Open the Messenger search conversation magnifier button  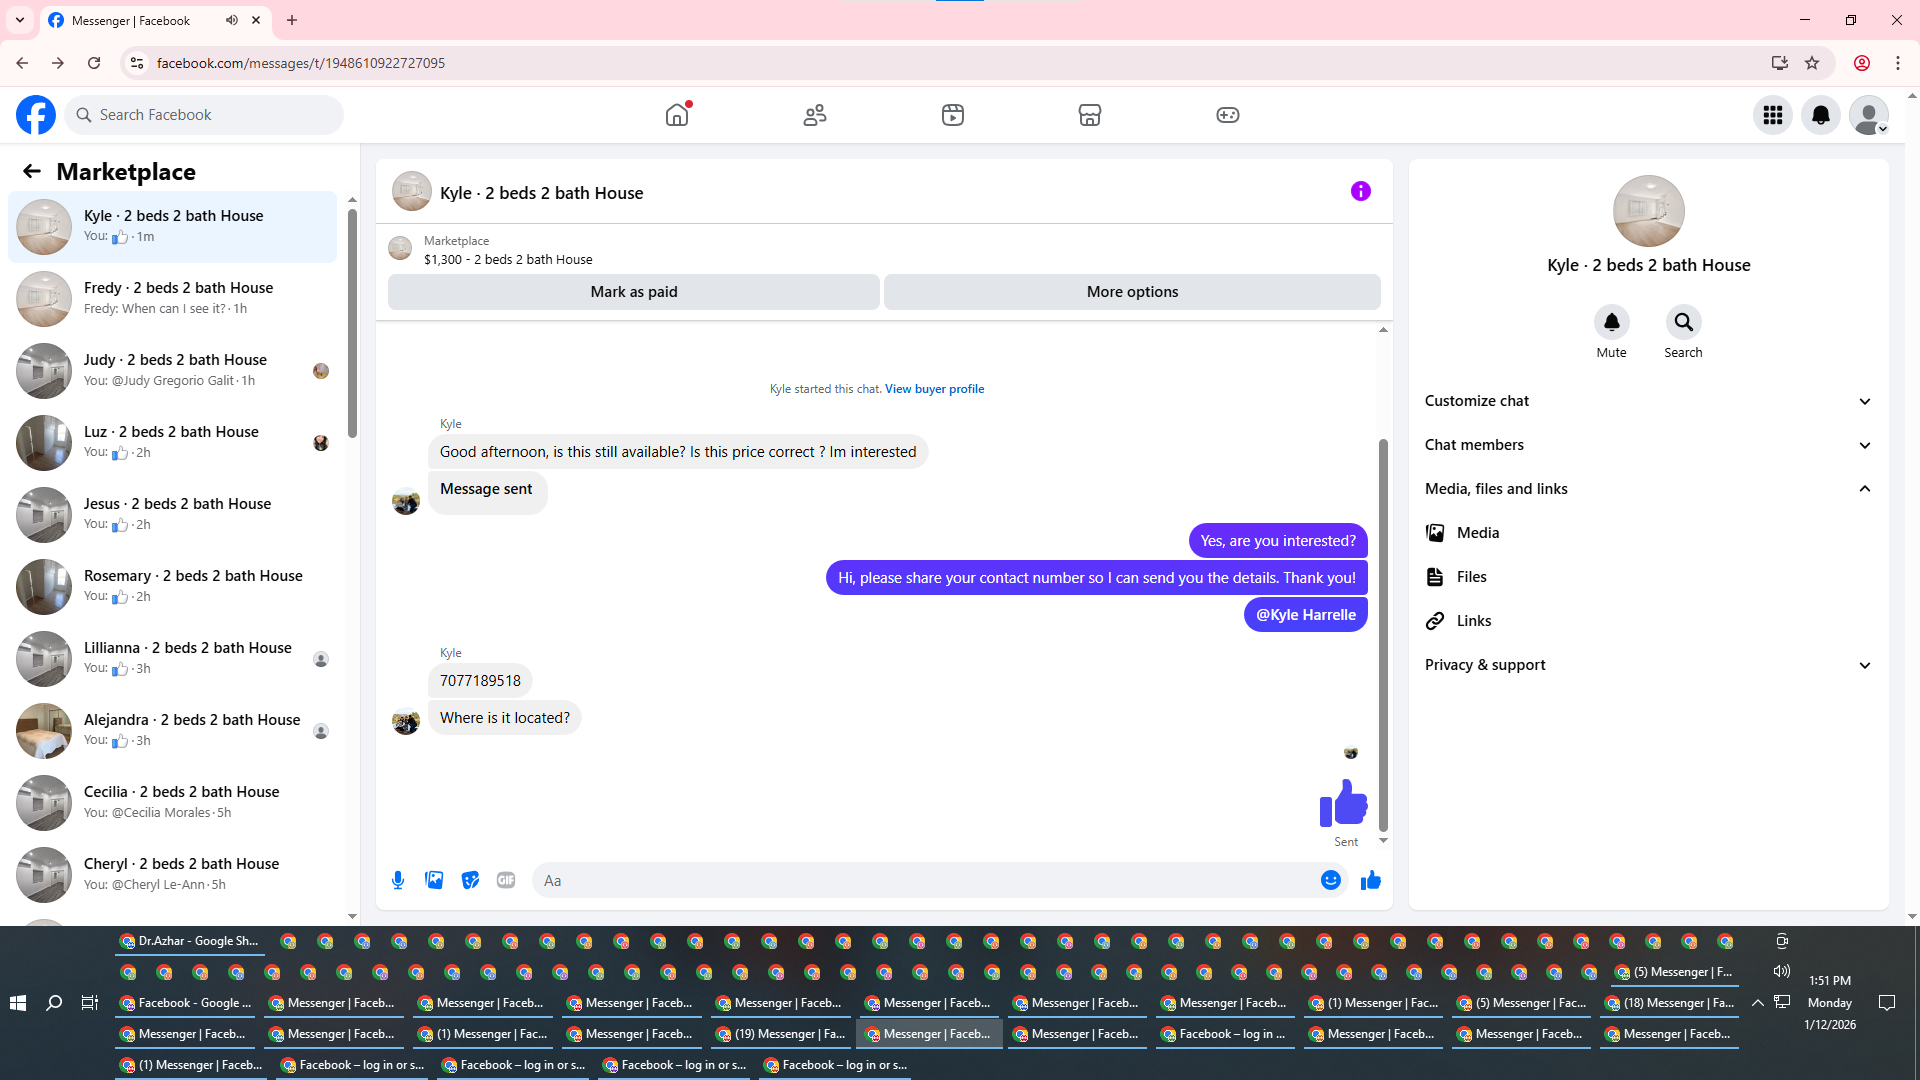1683,322
